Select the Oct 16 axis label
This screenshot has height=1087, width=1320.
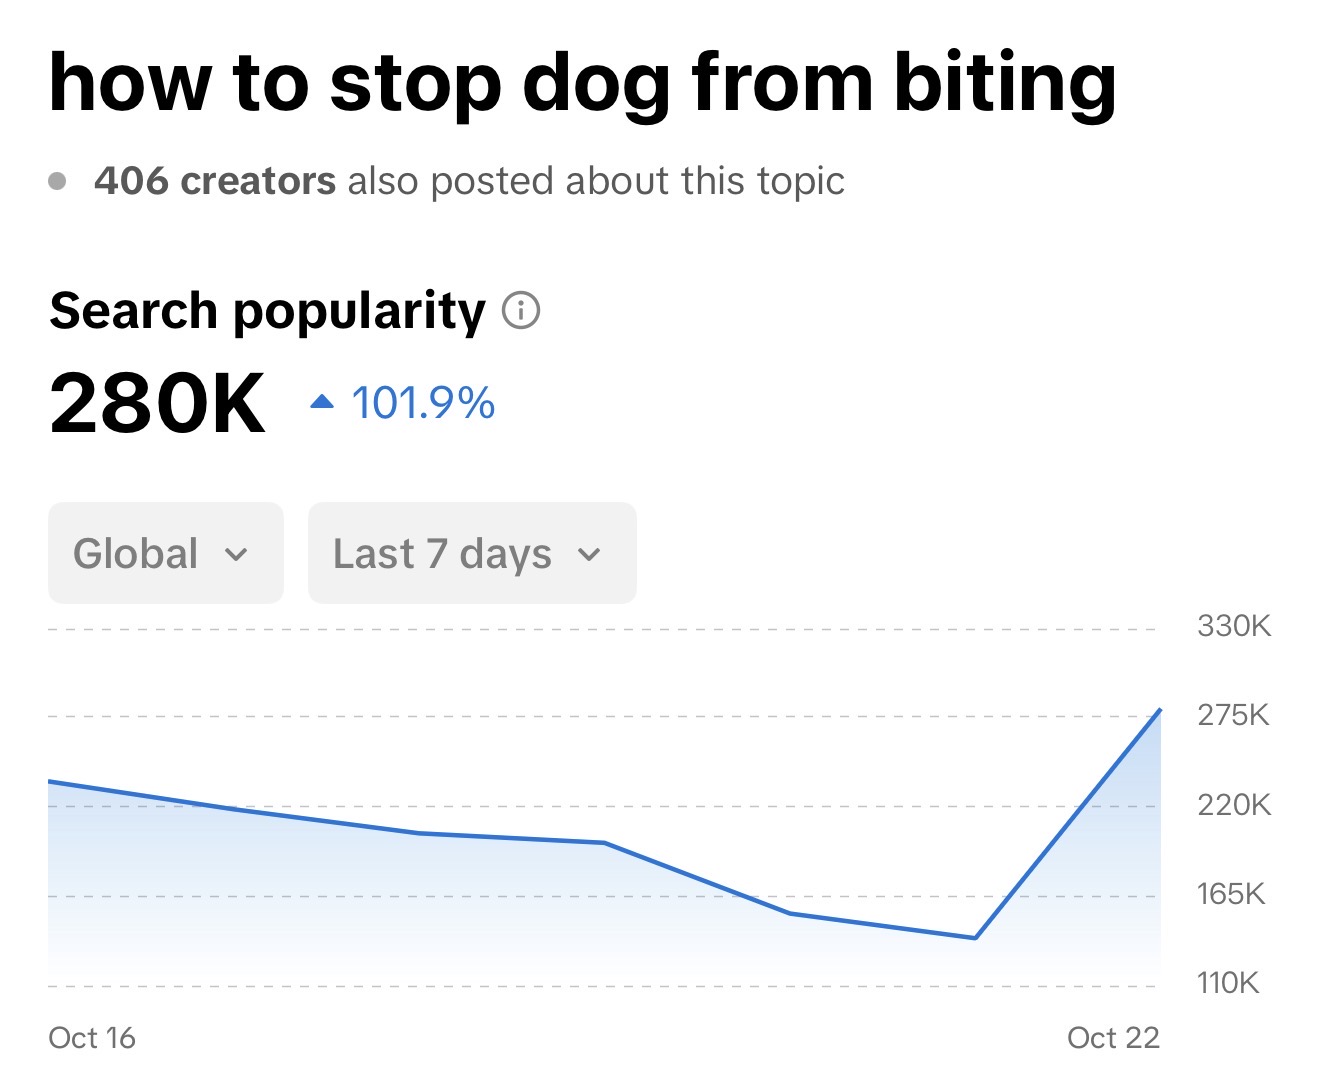tap(92, 1038)
